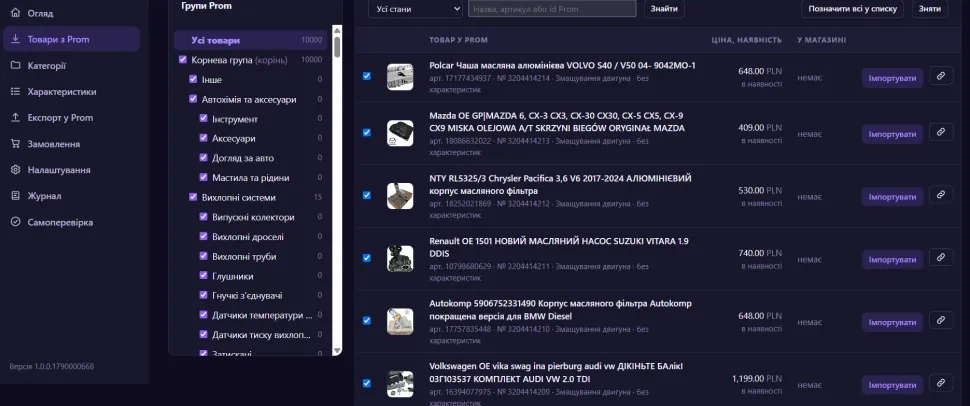This screenshot has height=406, width=970.
Task: Open the Volkswagen OE product thumbnail
Action: [400, 384]
